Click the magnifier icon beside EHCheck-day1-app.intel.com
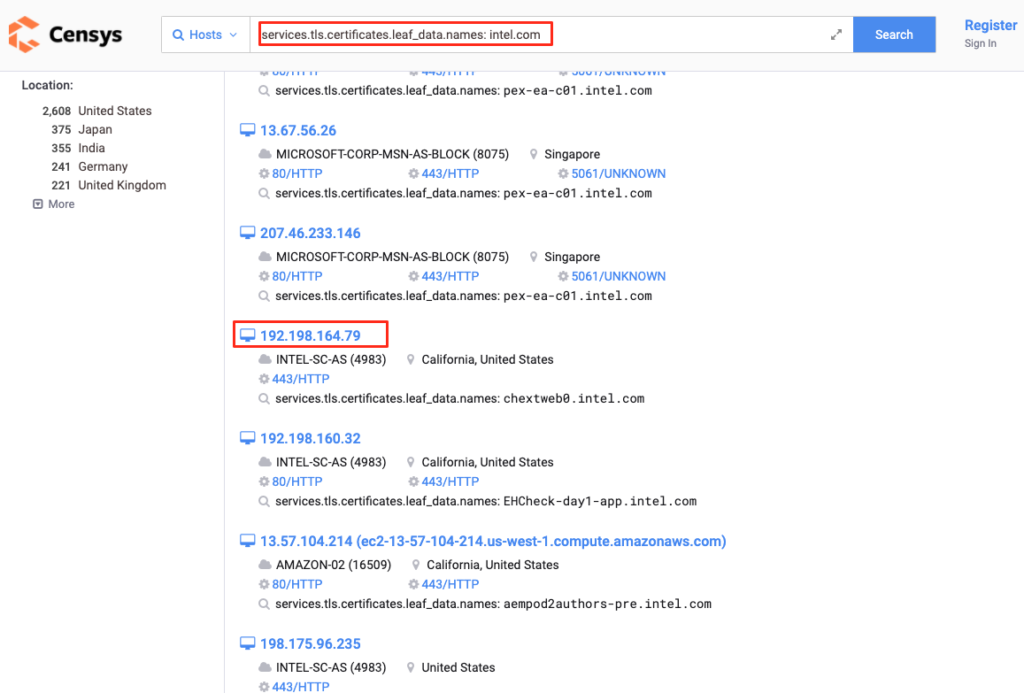Image resolution: width=1024 pixels, height=693 pixels. tap(264, 501)
